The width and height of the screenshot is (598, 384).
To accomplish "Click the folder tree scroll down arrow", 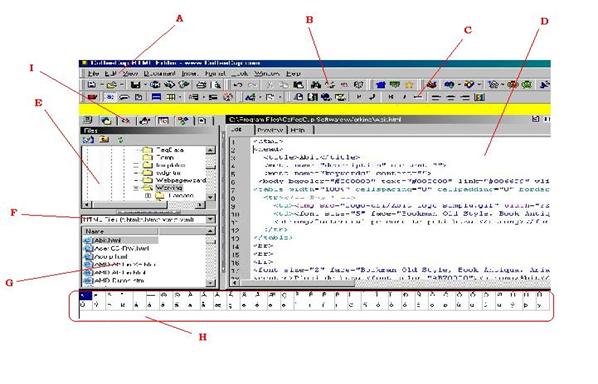I will click(211, 197).
